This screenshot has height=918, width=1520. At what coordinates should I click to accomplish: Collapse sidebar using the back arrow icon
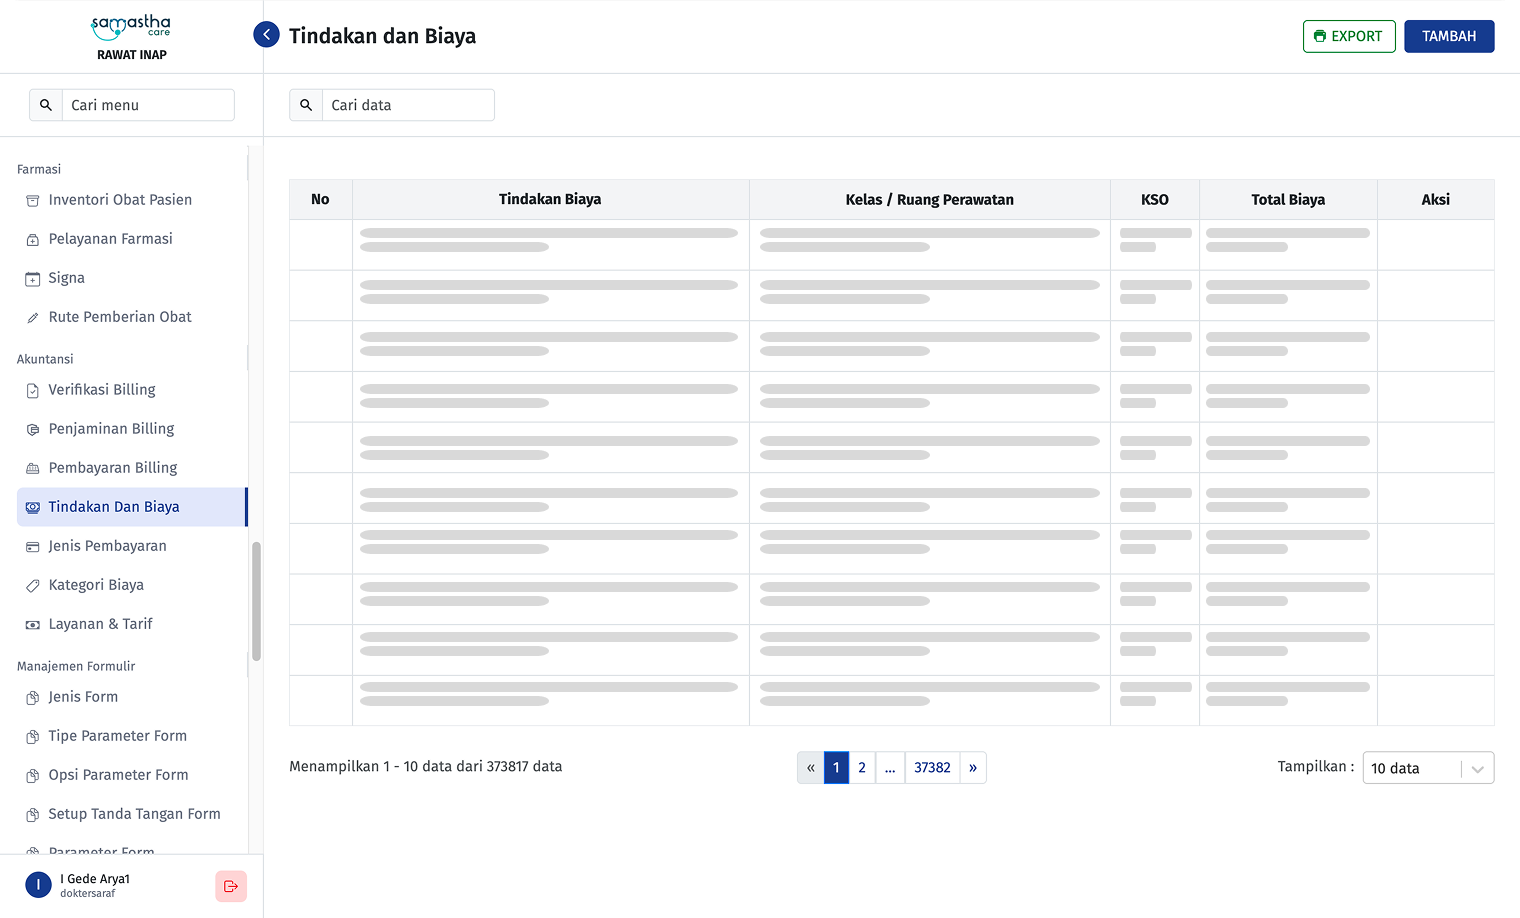(266, 35)
